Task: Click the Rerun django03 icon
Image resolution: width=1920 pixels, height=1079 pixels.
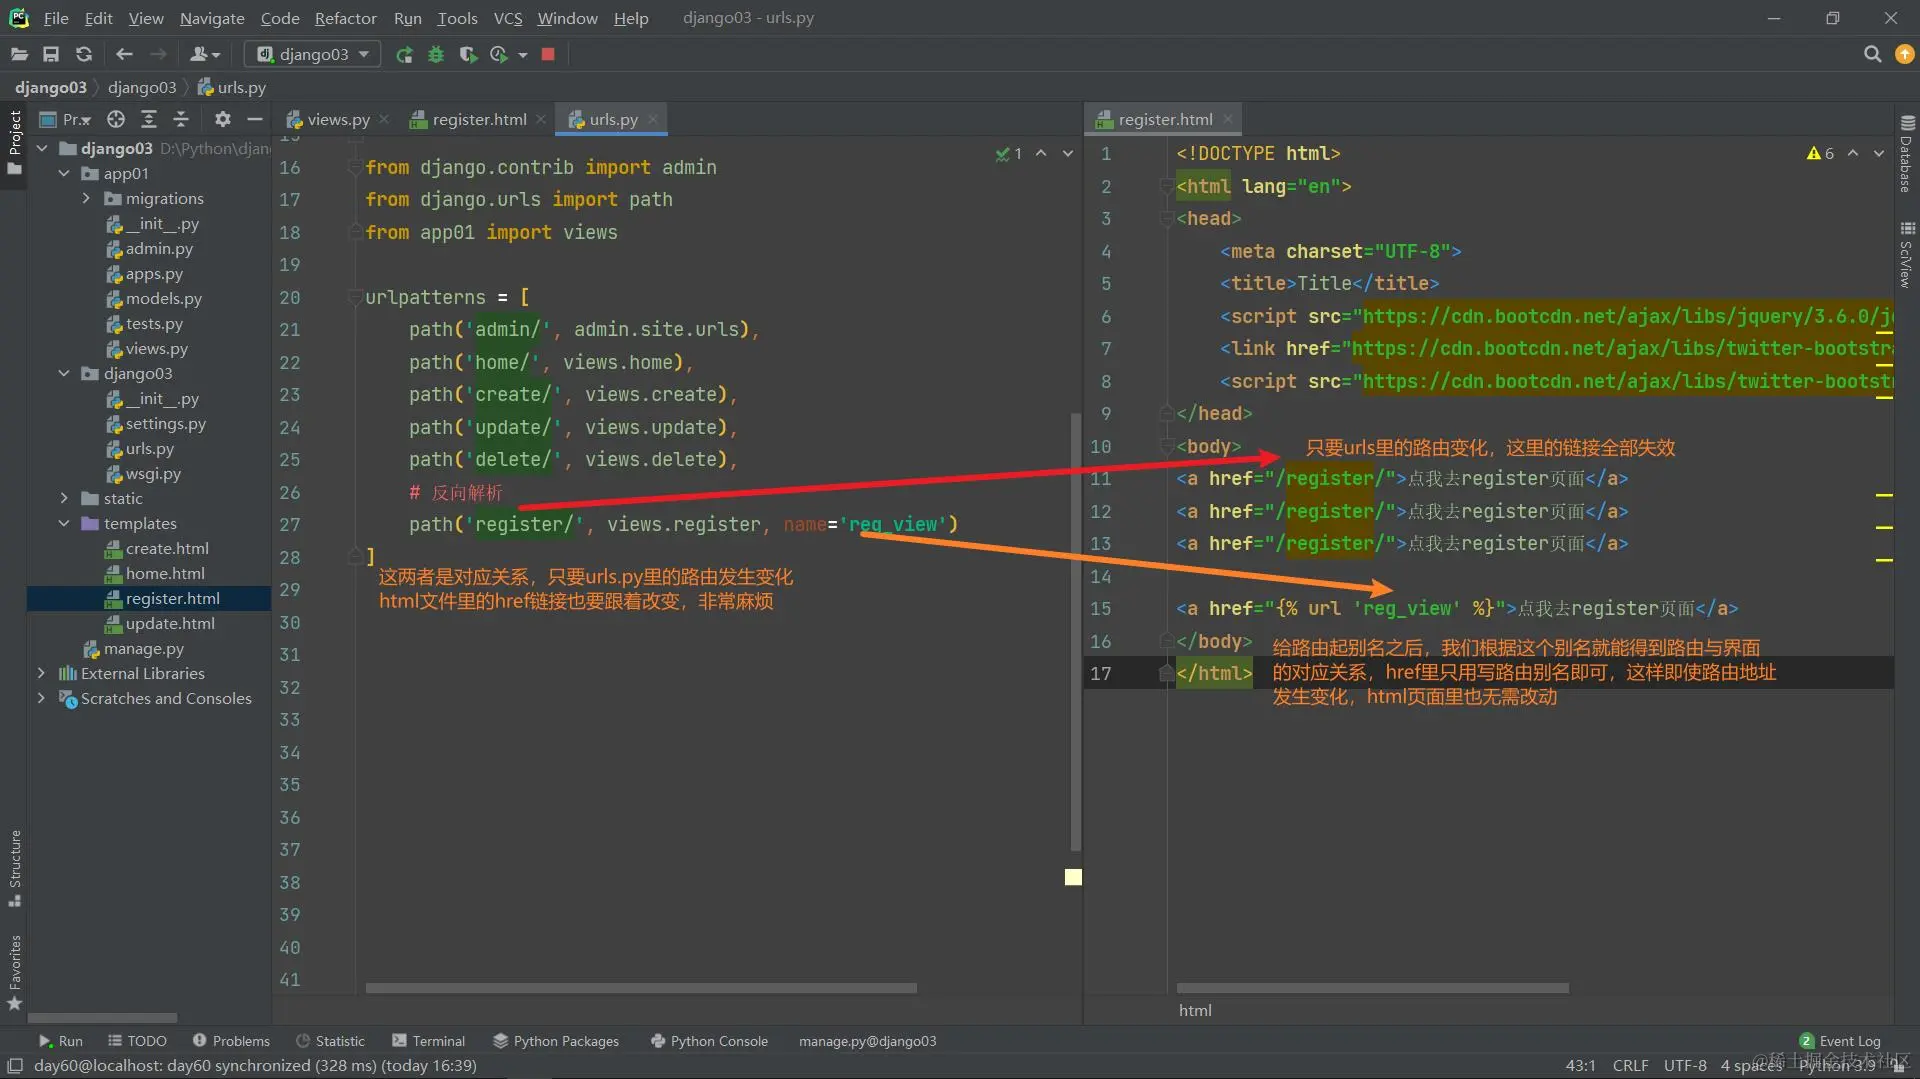Action: point(404,55)
